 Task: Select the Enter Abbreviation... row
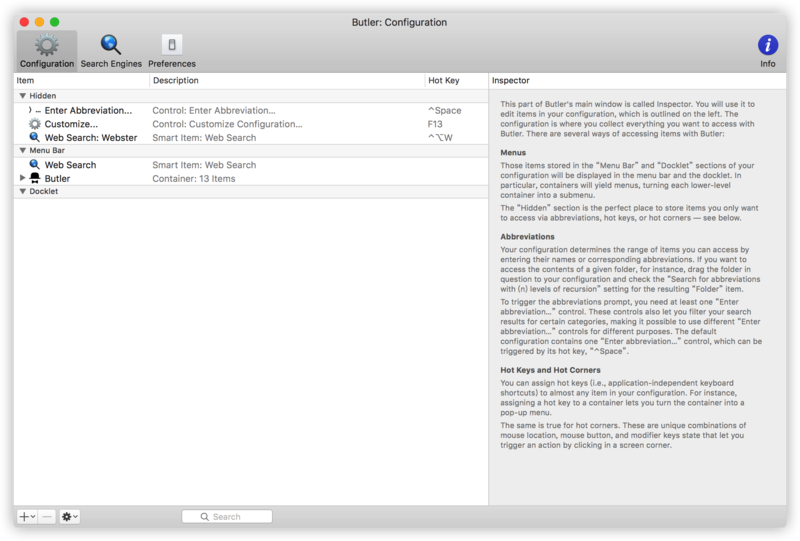click(251, 110)
